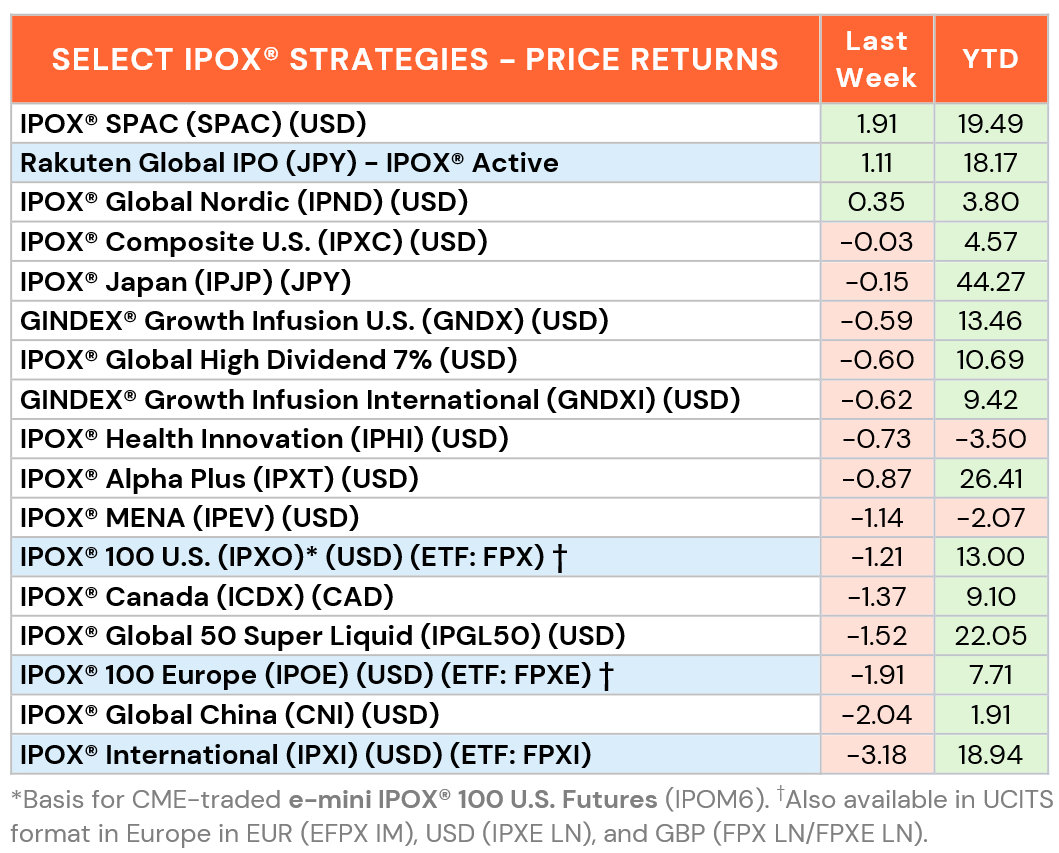Click IPOX MENA last week value -1.14
The image size is (1059, 853).
[877, 518]
